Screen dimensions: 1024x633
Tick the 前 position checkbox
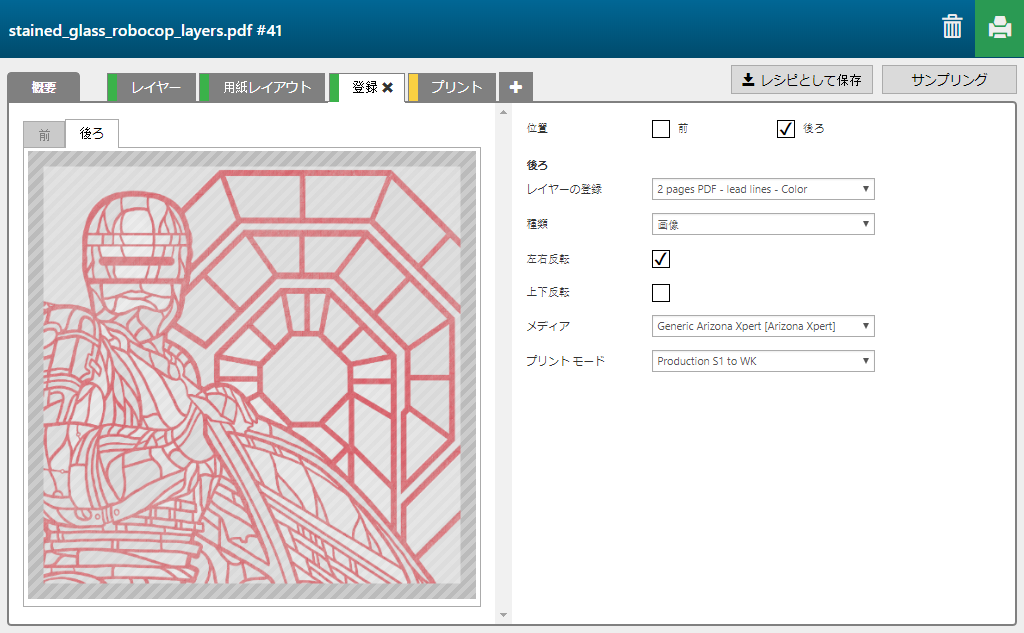pos(661,129)
